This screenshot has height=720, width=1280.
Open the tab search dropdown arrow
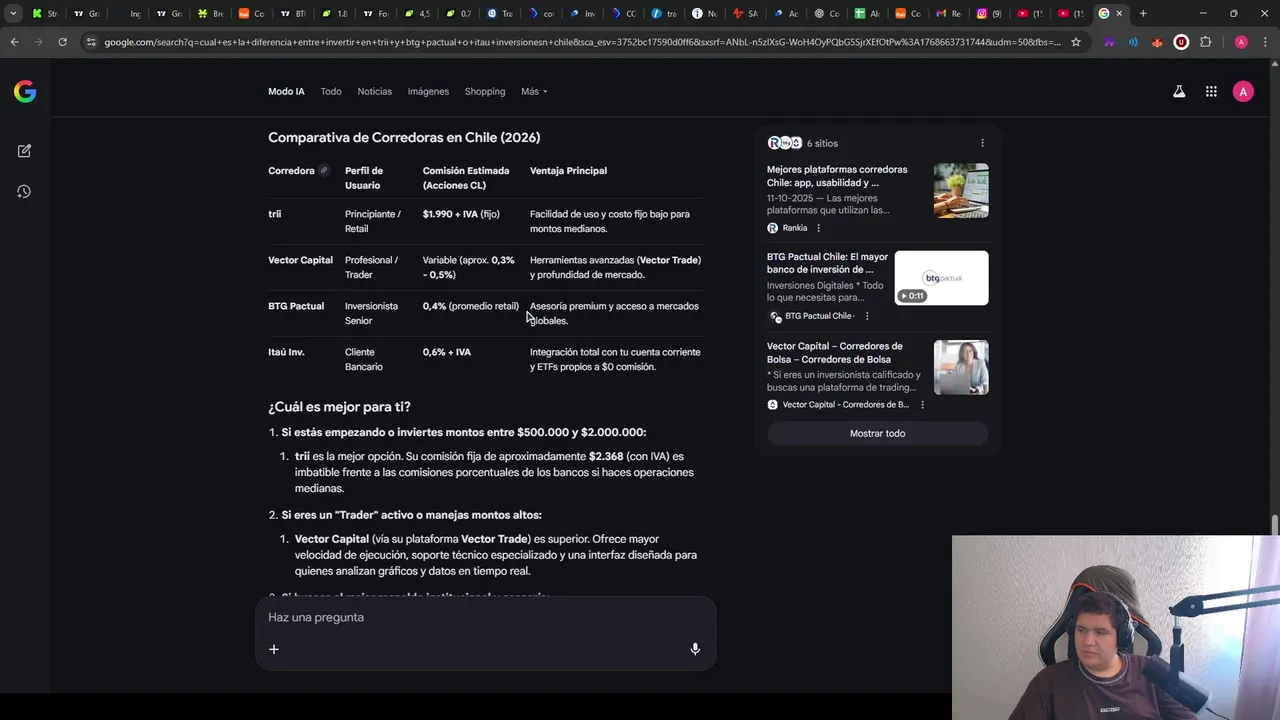[x=13, y=13]
